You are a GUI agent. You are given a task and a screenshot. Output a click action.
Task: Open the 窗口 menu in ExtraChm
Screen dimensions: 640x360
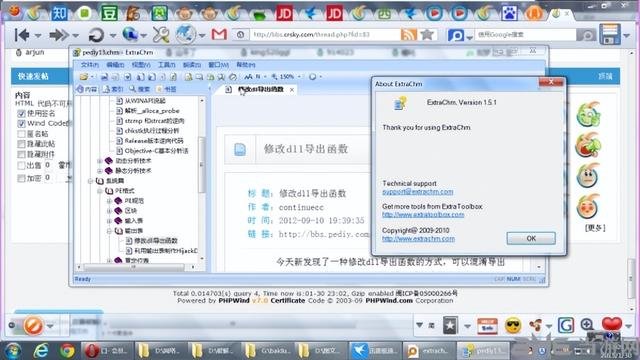(218, 65)
